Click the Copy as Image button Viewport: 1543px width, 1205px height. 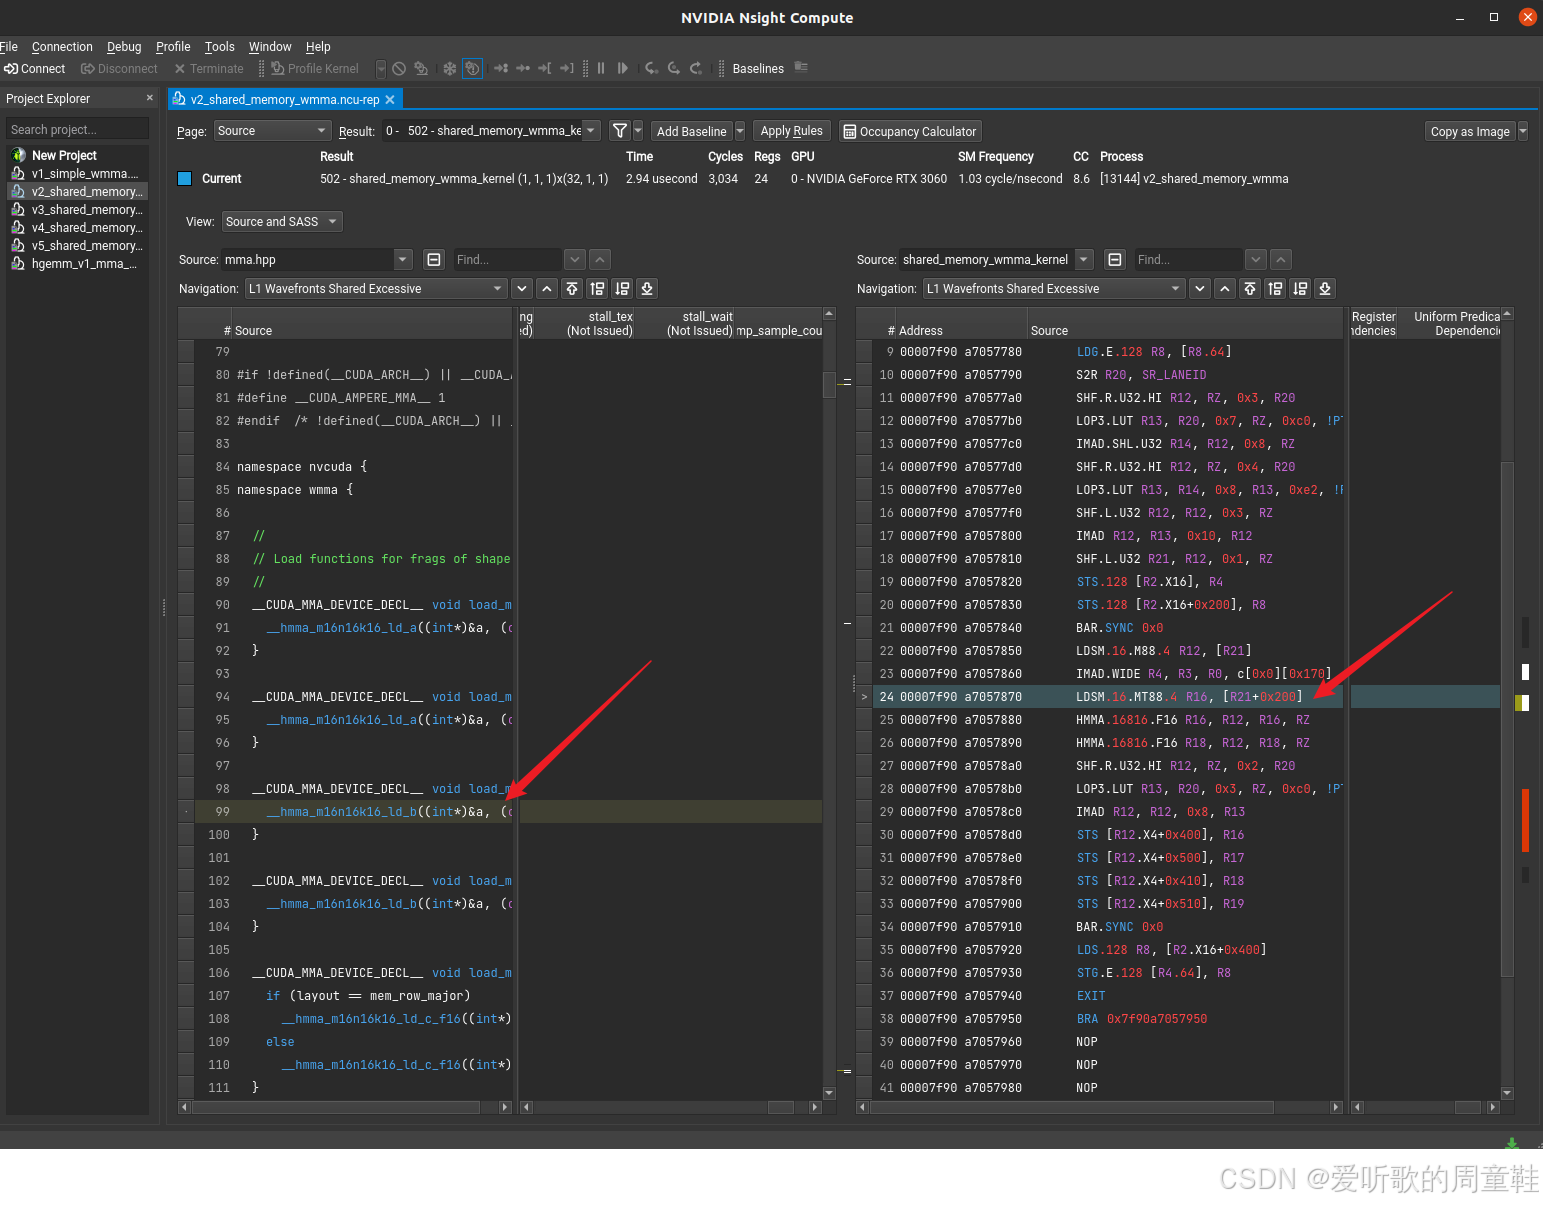(x=1470, y=132)
